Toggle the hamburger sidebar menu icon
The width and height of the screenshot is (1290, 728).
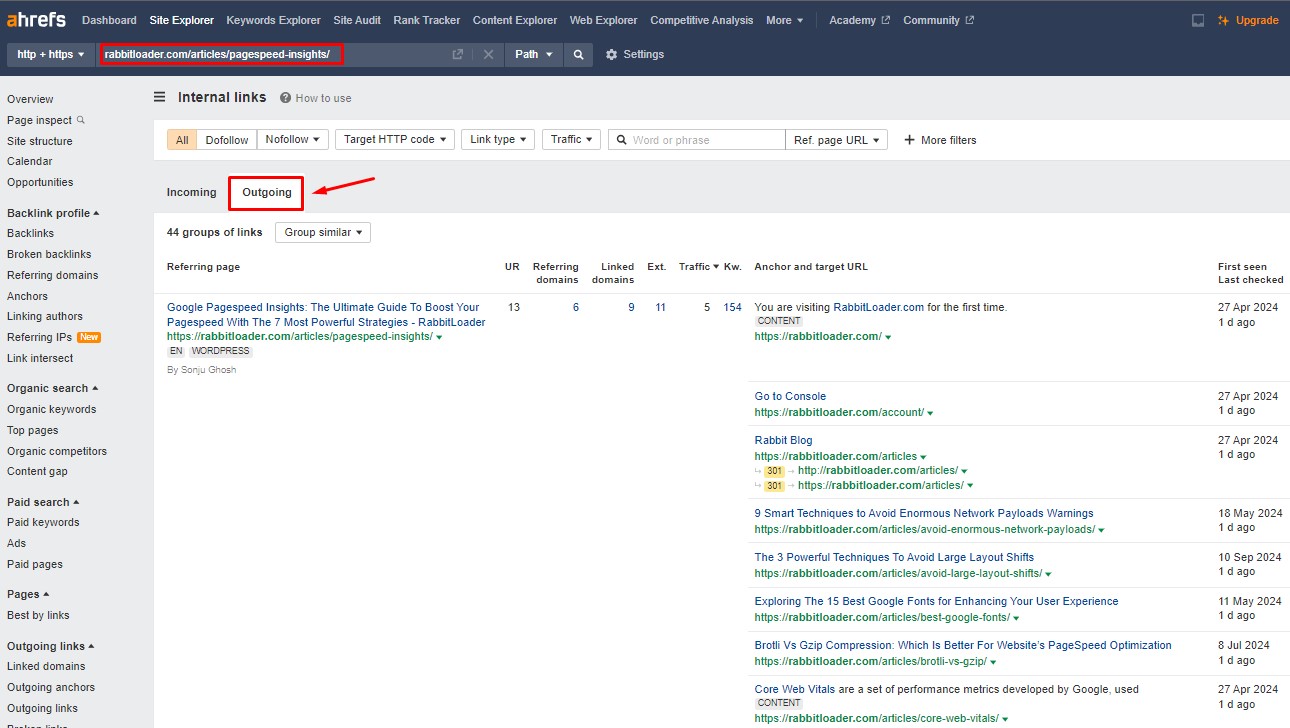[160, 97]
